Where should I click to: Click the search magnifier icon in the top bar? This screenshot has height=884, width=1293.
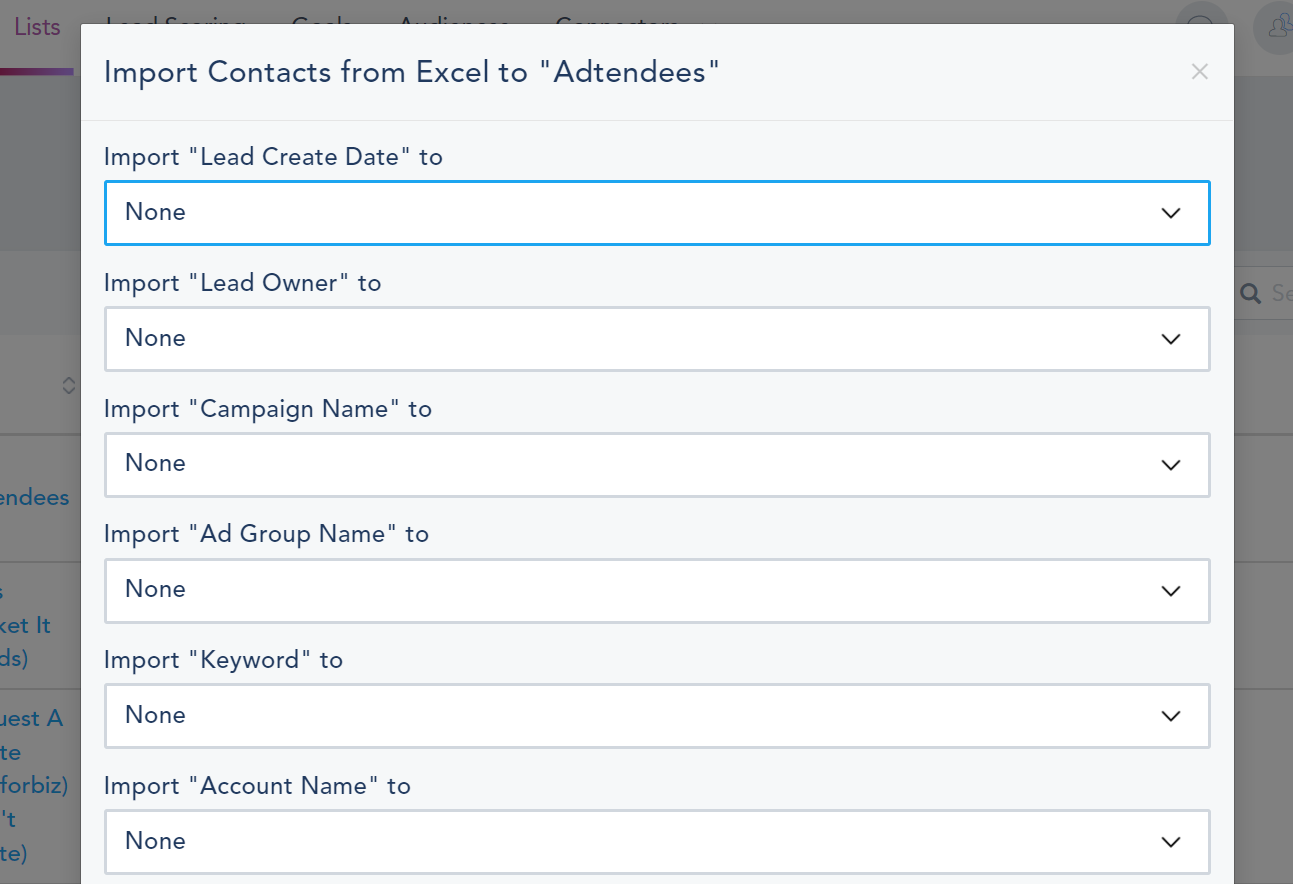[1202, 27]
